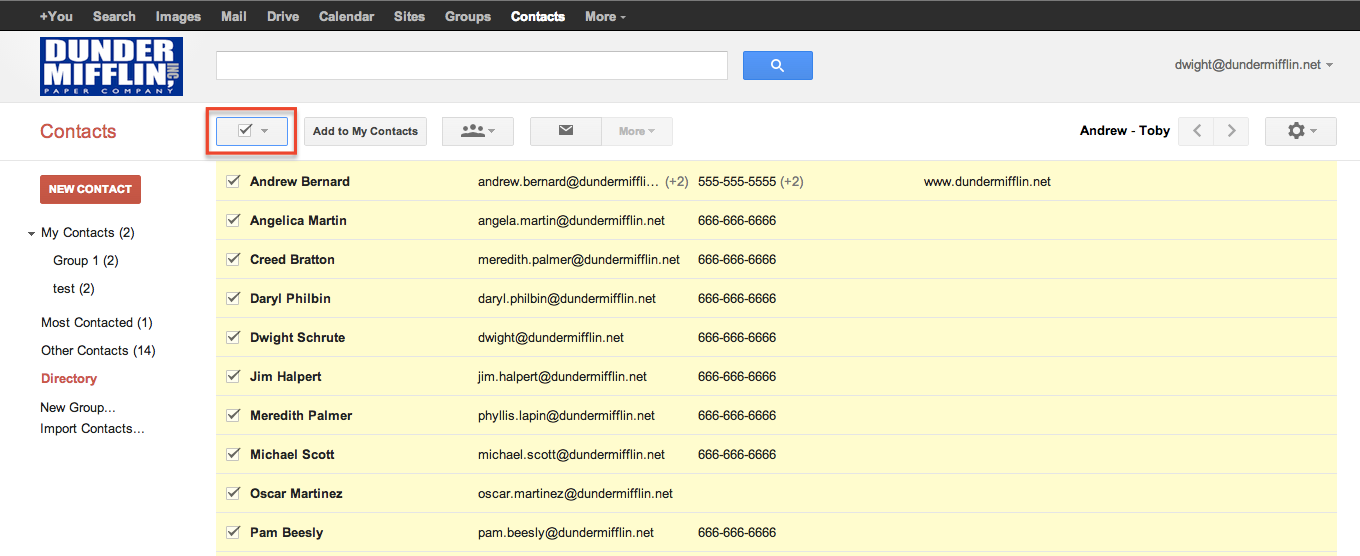Click the Dunder Mifflin logo

click(x=111, y=66)
